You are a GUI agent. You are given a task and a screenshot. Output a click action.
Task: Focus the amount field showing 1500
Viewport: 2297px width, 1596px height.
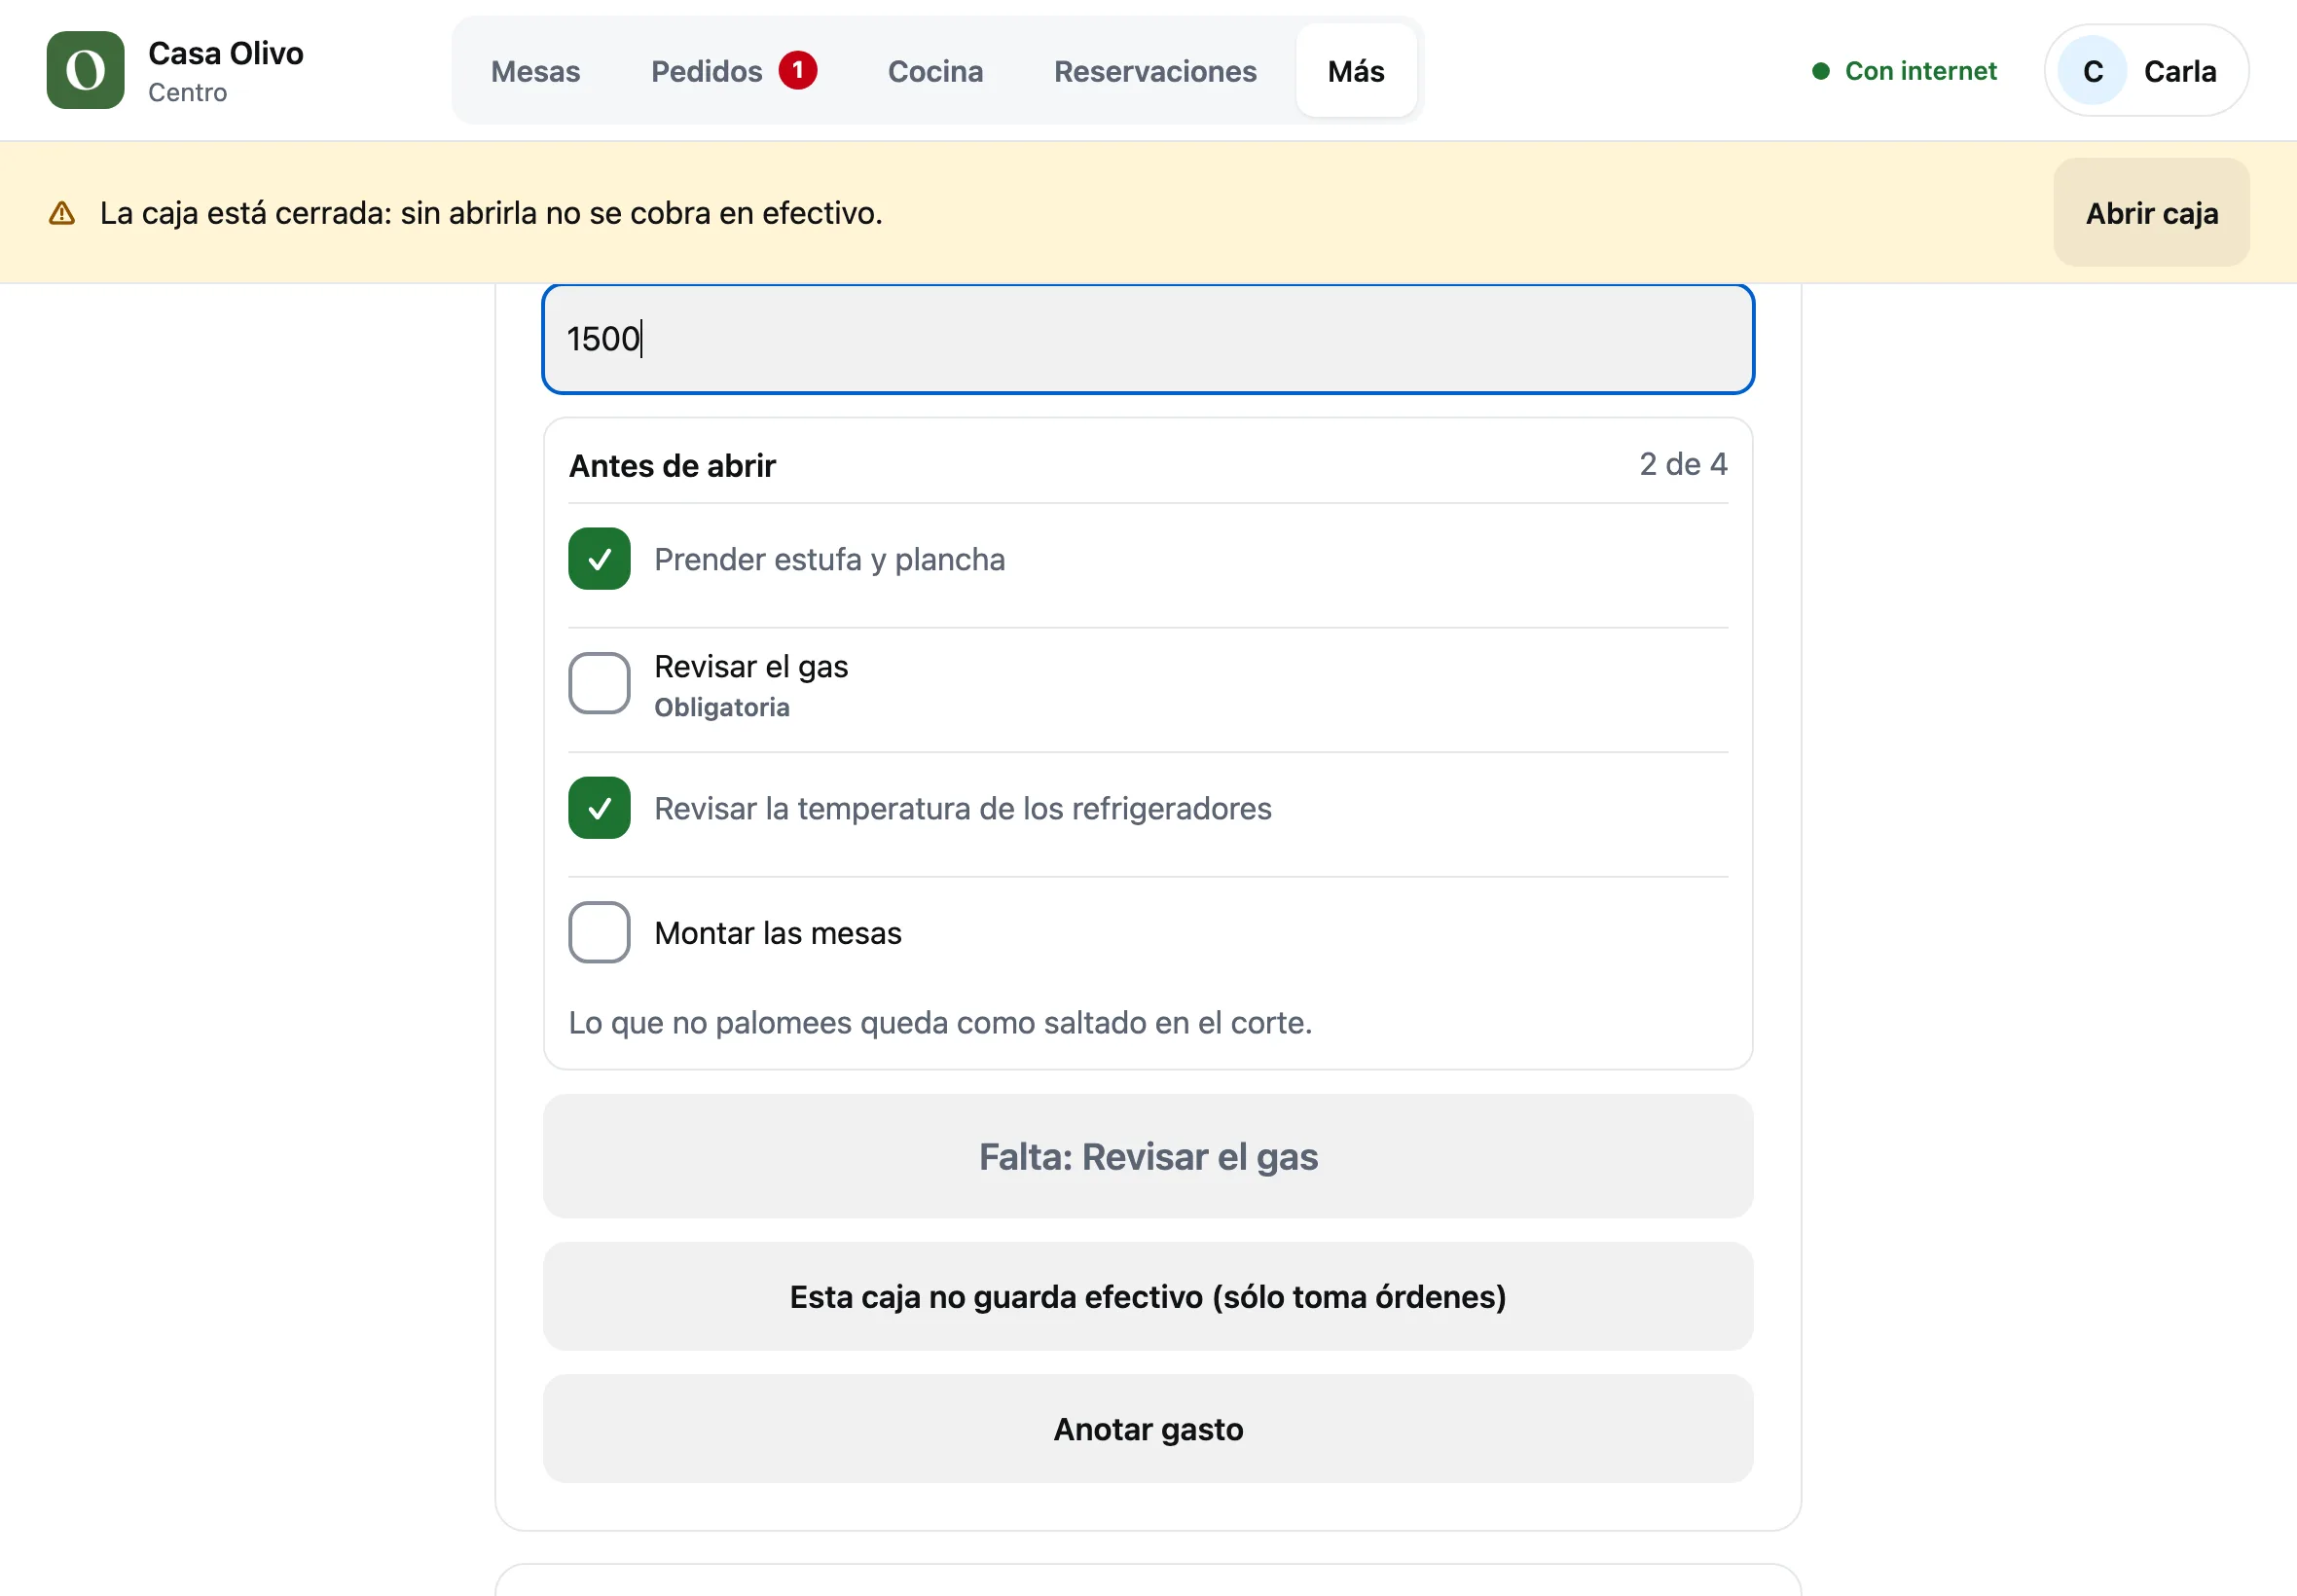[1148, 339]
